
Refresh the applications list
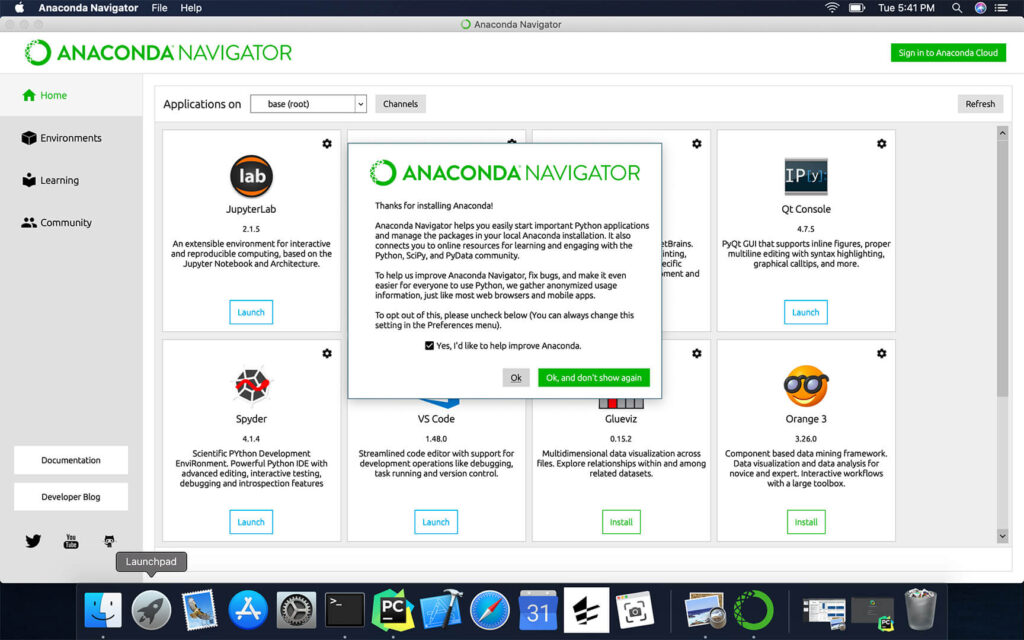(x=980, y=104)
